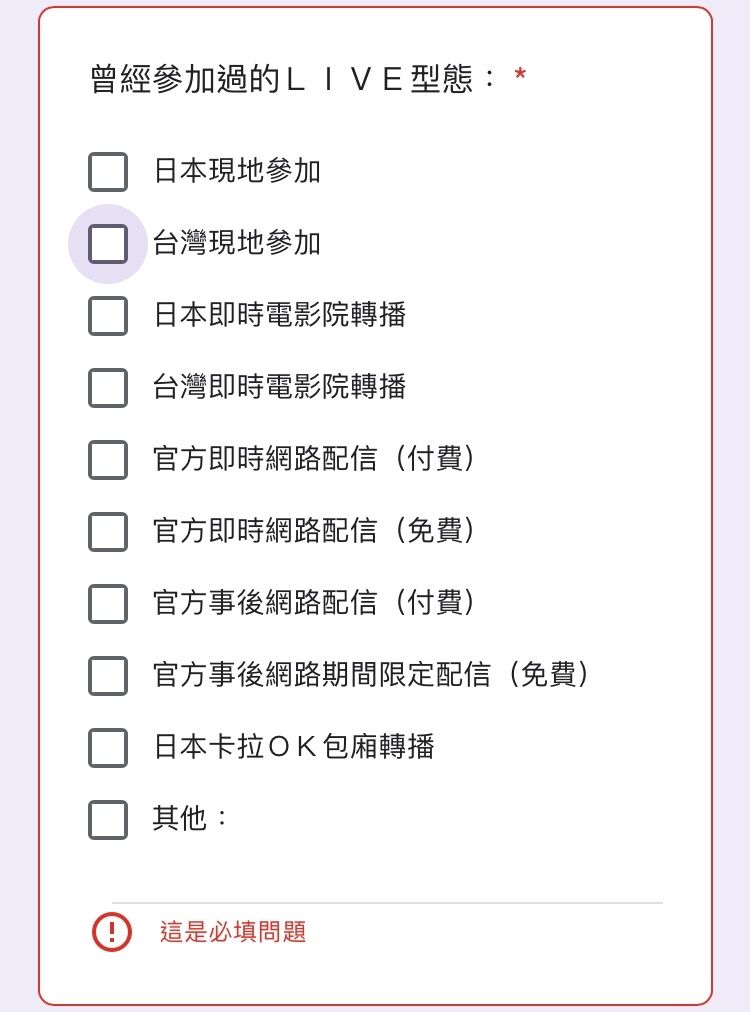Click the red exclamation error icon
Viewport: 750px width, 1012px height.
coord(112,932)
